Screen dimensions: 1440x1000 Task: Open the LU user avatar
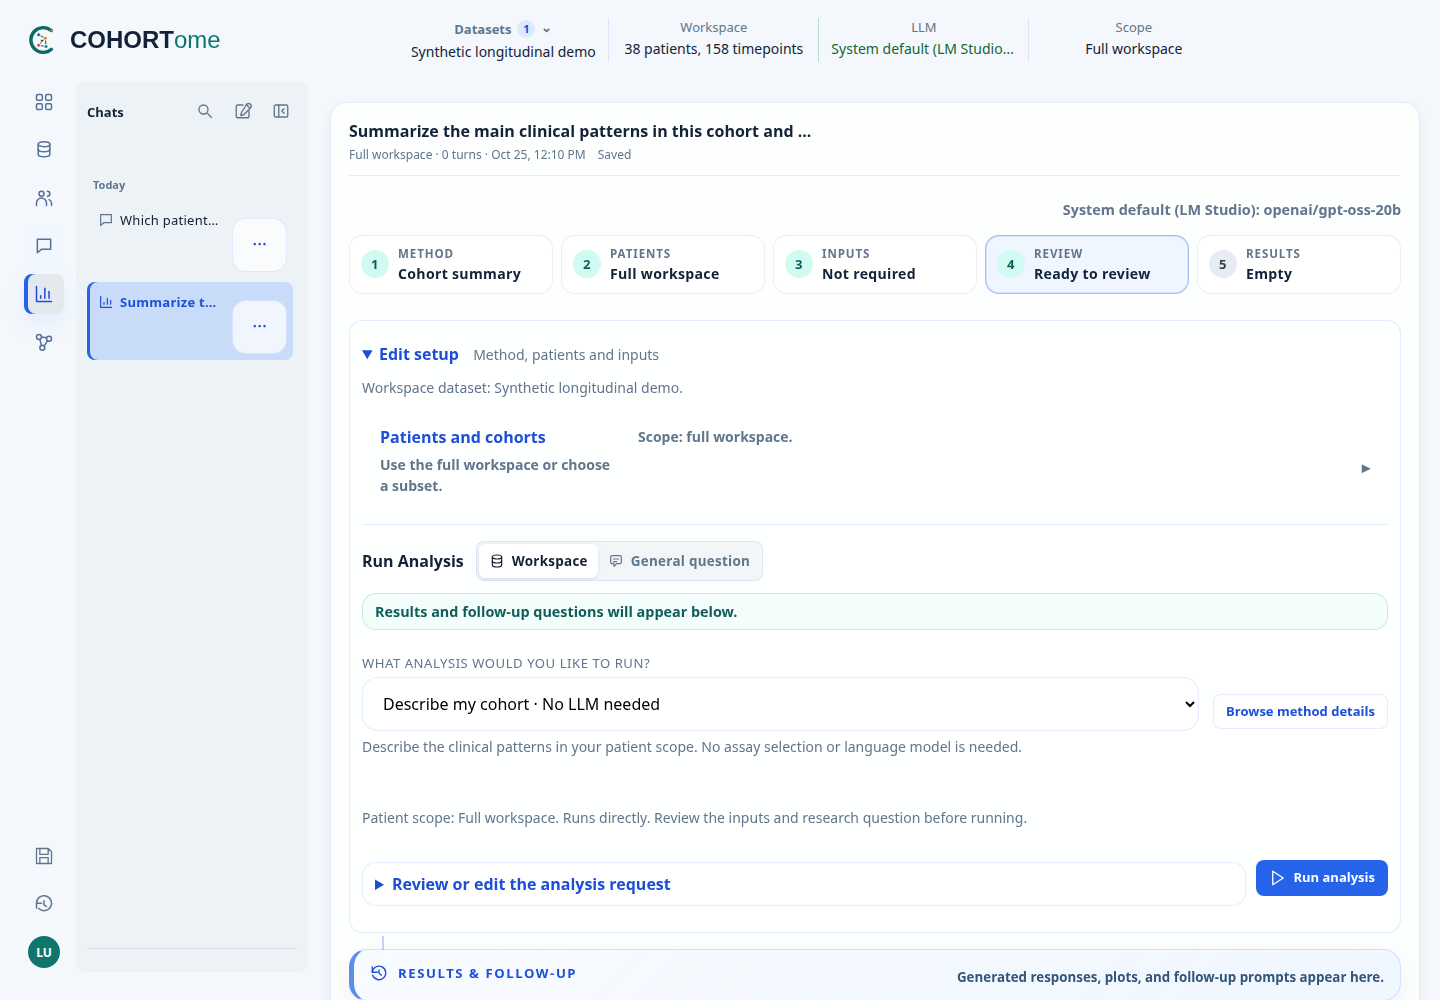tap(44, 952)
